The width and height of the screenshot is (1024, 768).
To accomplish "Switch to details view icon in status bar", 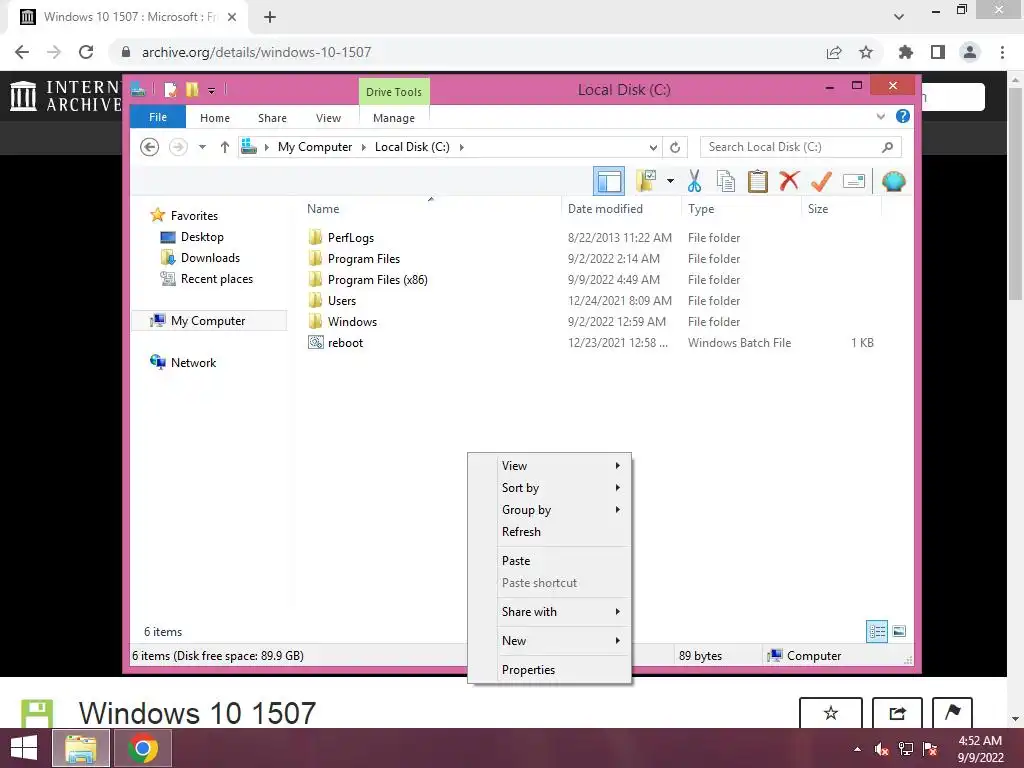I will 876,631.
